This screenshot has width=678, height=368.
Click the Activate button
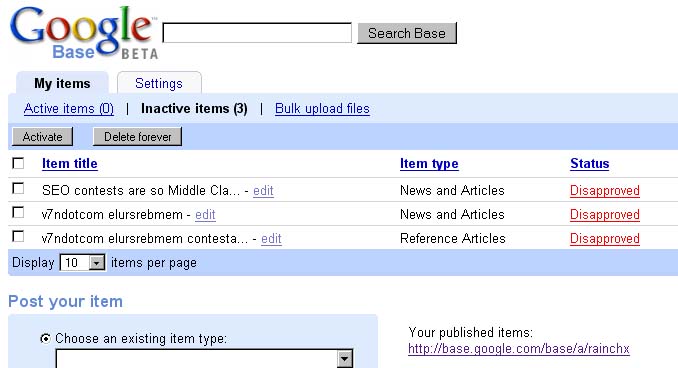(42, 137)
